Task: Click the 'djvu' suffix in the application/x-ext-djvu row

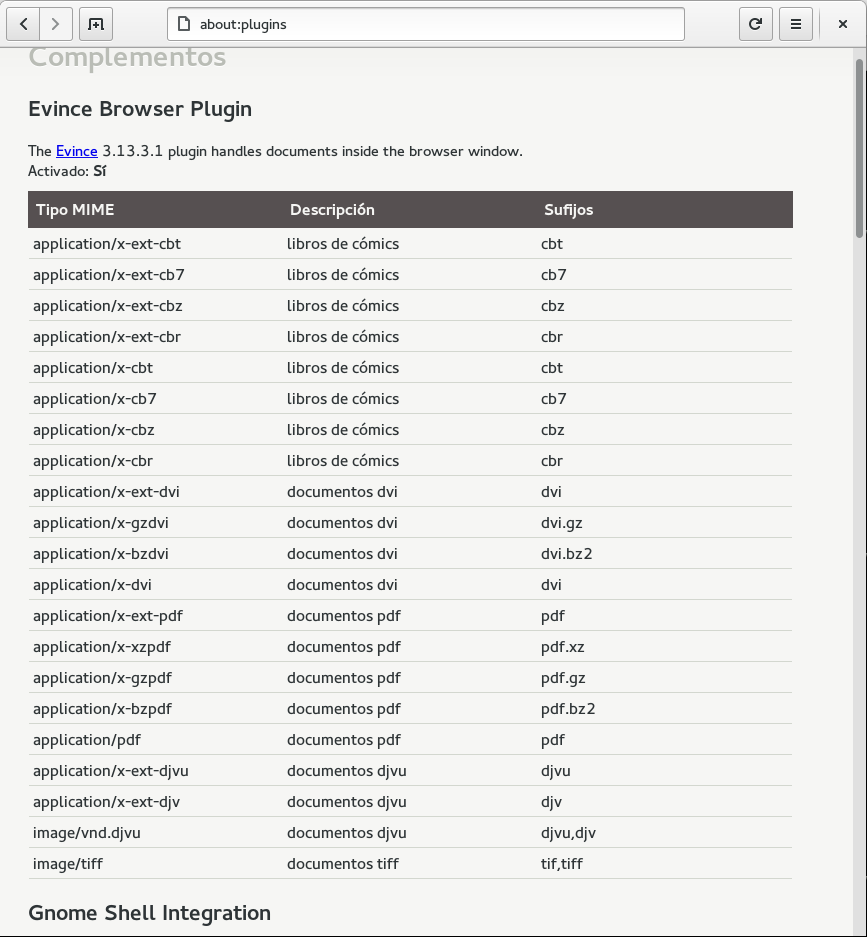Action: point(556,772)
